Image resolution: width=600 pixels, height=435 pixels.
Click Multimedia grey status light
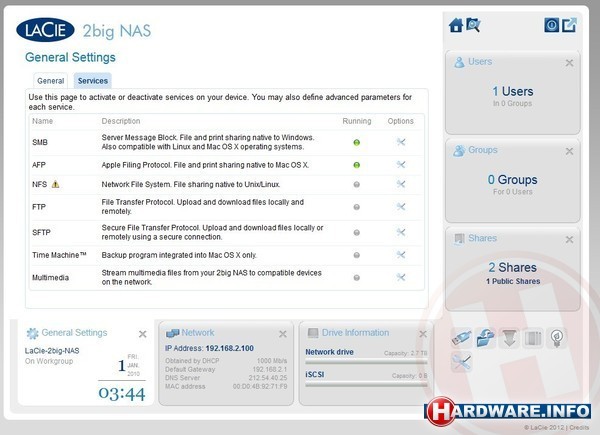coord(356,278)
